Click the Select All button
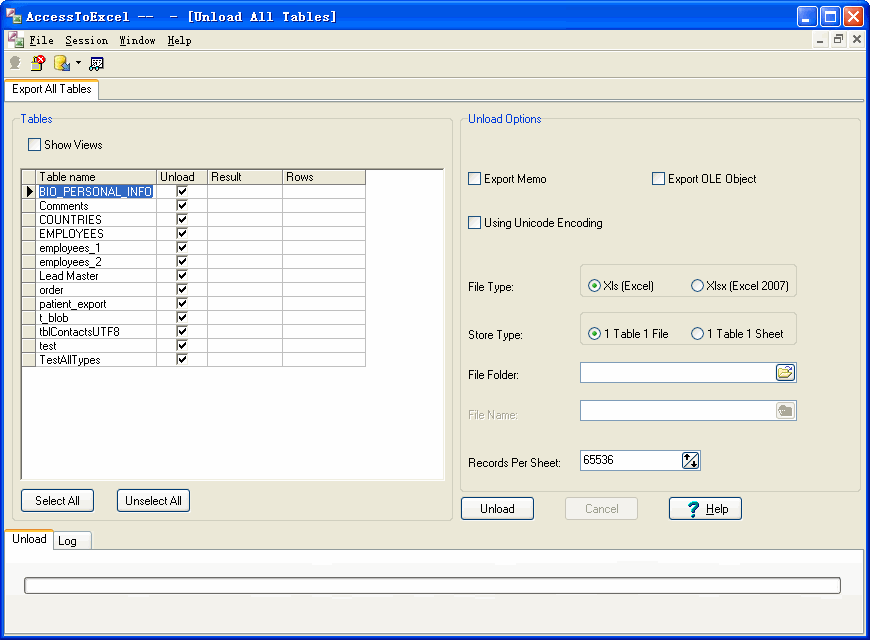Image resolution: width=870 pixels, height=640 pixels. [x=57, y=501]
